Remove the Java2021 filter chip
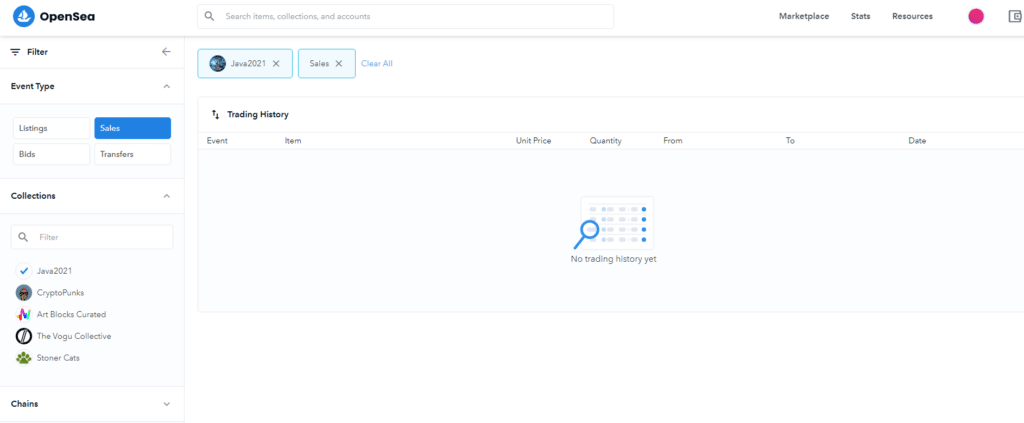Image resolution: width=1024 pixels, height=423 pixels. [276, 64]
